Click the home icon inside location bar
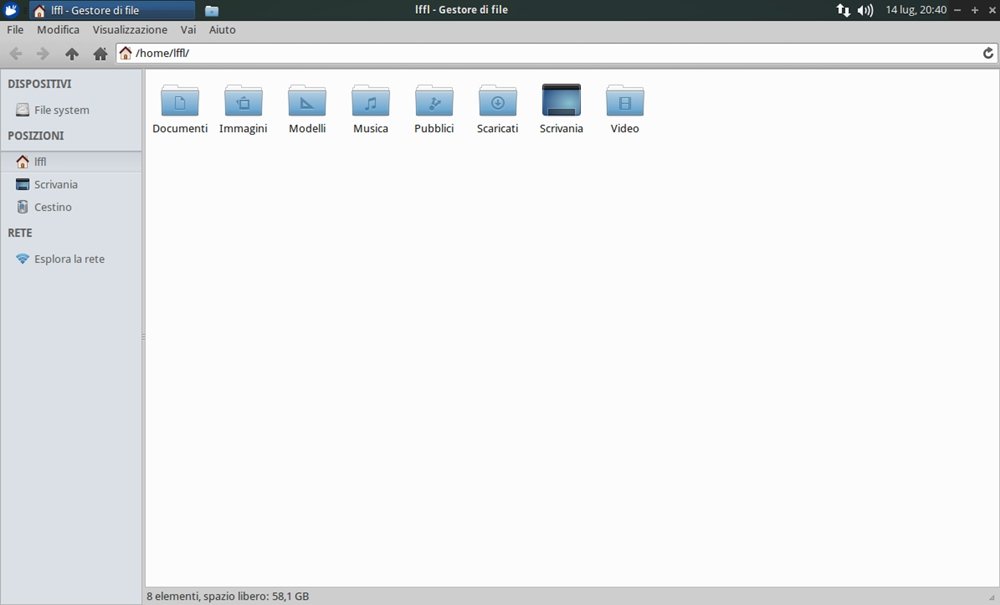 click(126, 53)
